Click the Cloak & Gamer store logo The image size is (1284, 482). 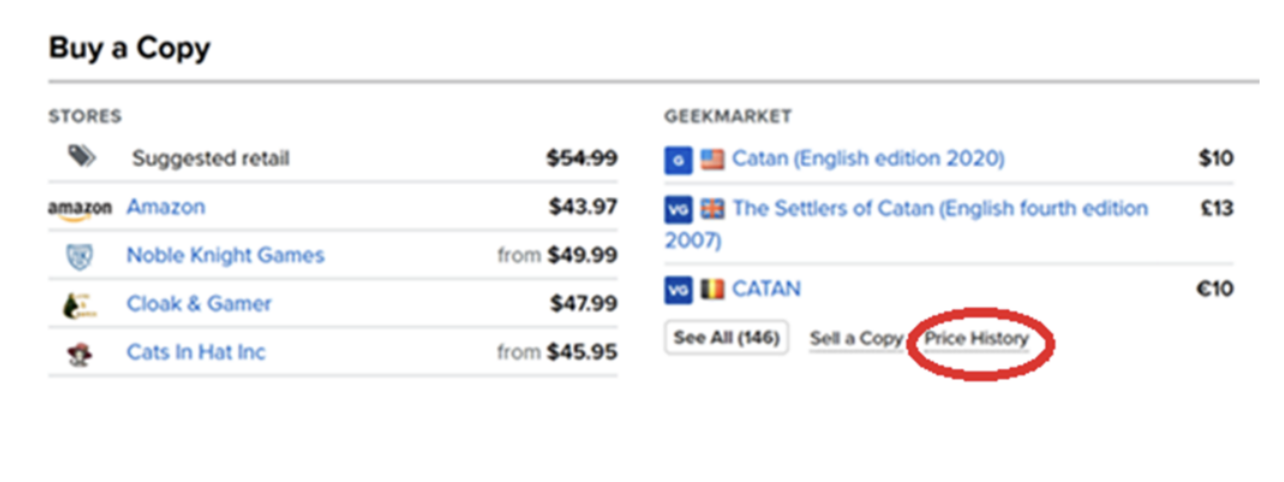coord(79,305)
